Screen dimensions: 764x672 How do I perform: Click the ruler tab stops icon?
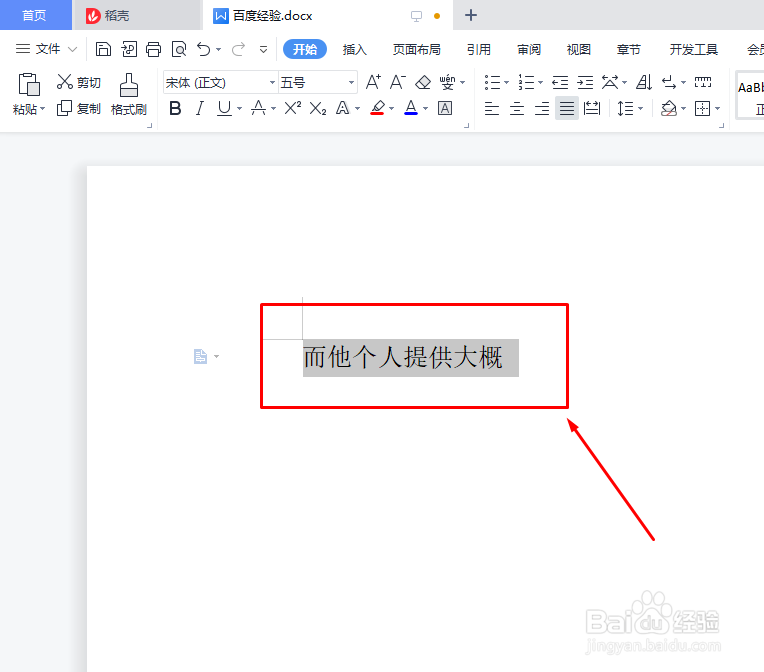click(x=703, y=82)
